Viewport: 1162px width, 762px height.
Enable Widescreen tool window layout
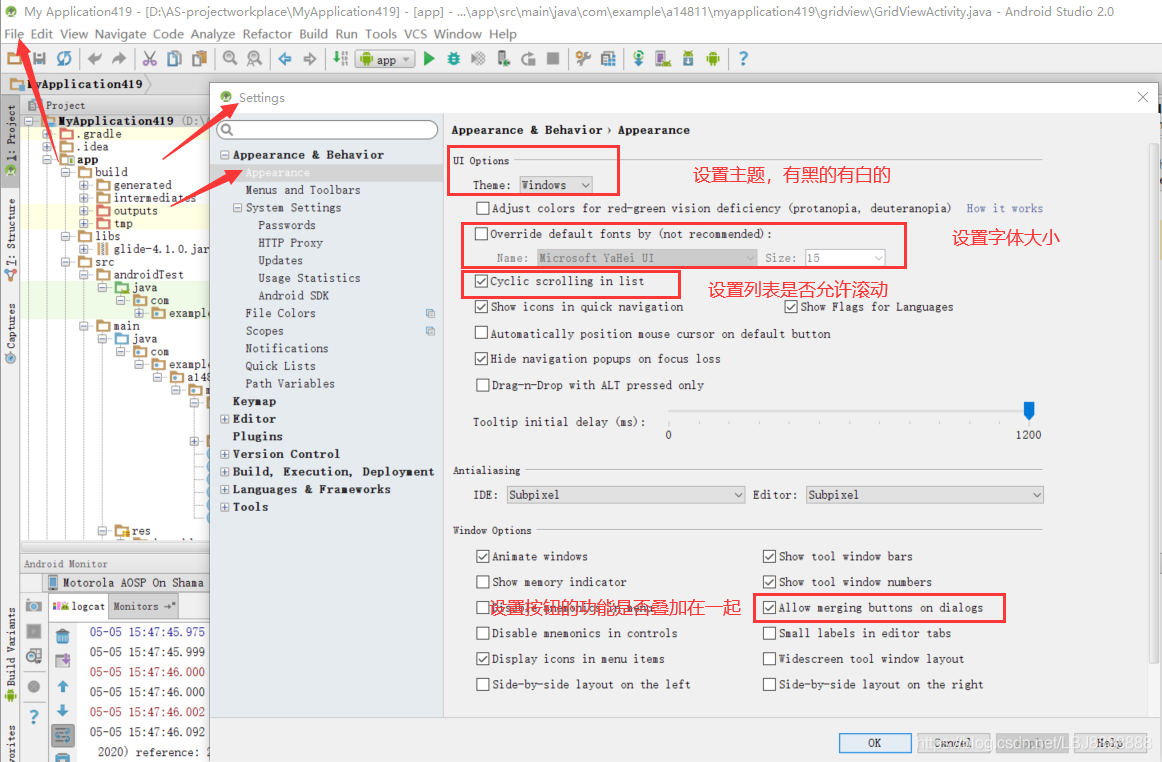[769, 658]
